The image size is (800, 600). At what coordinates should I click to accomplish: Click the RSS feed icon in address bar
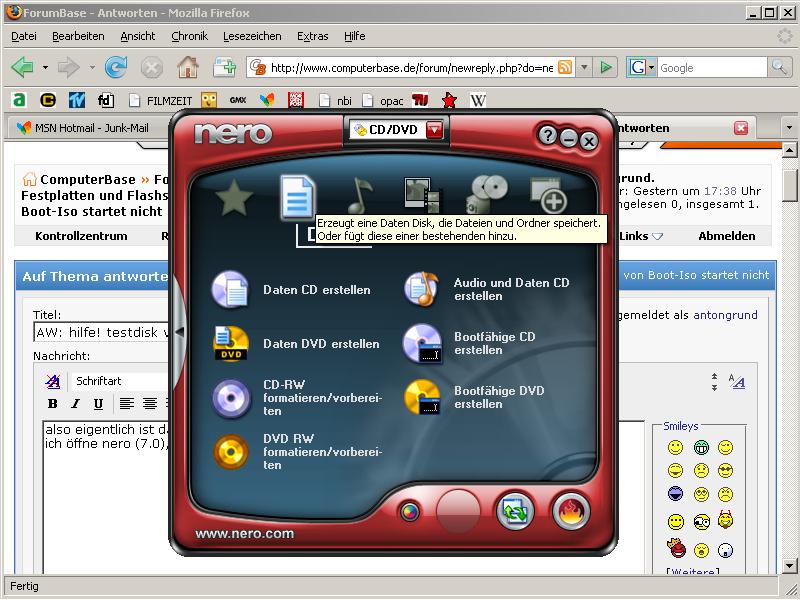coord(565,67)
